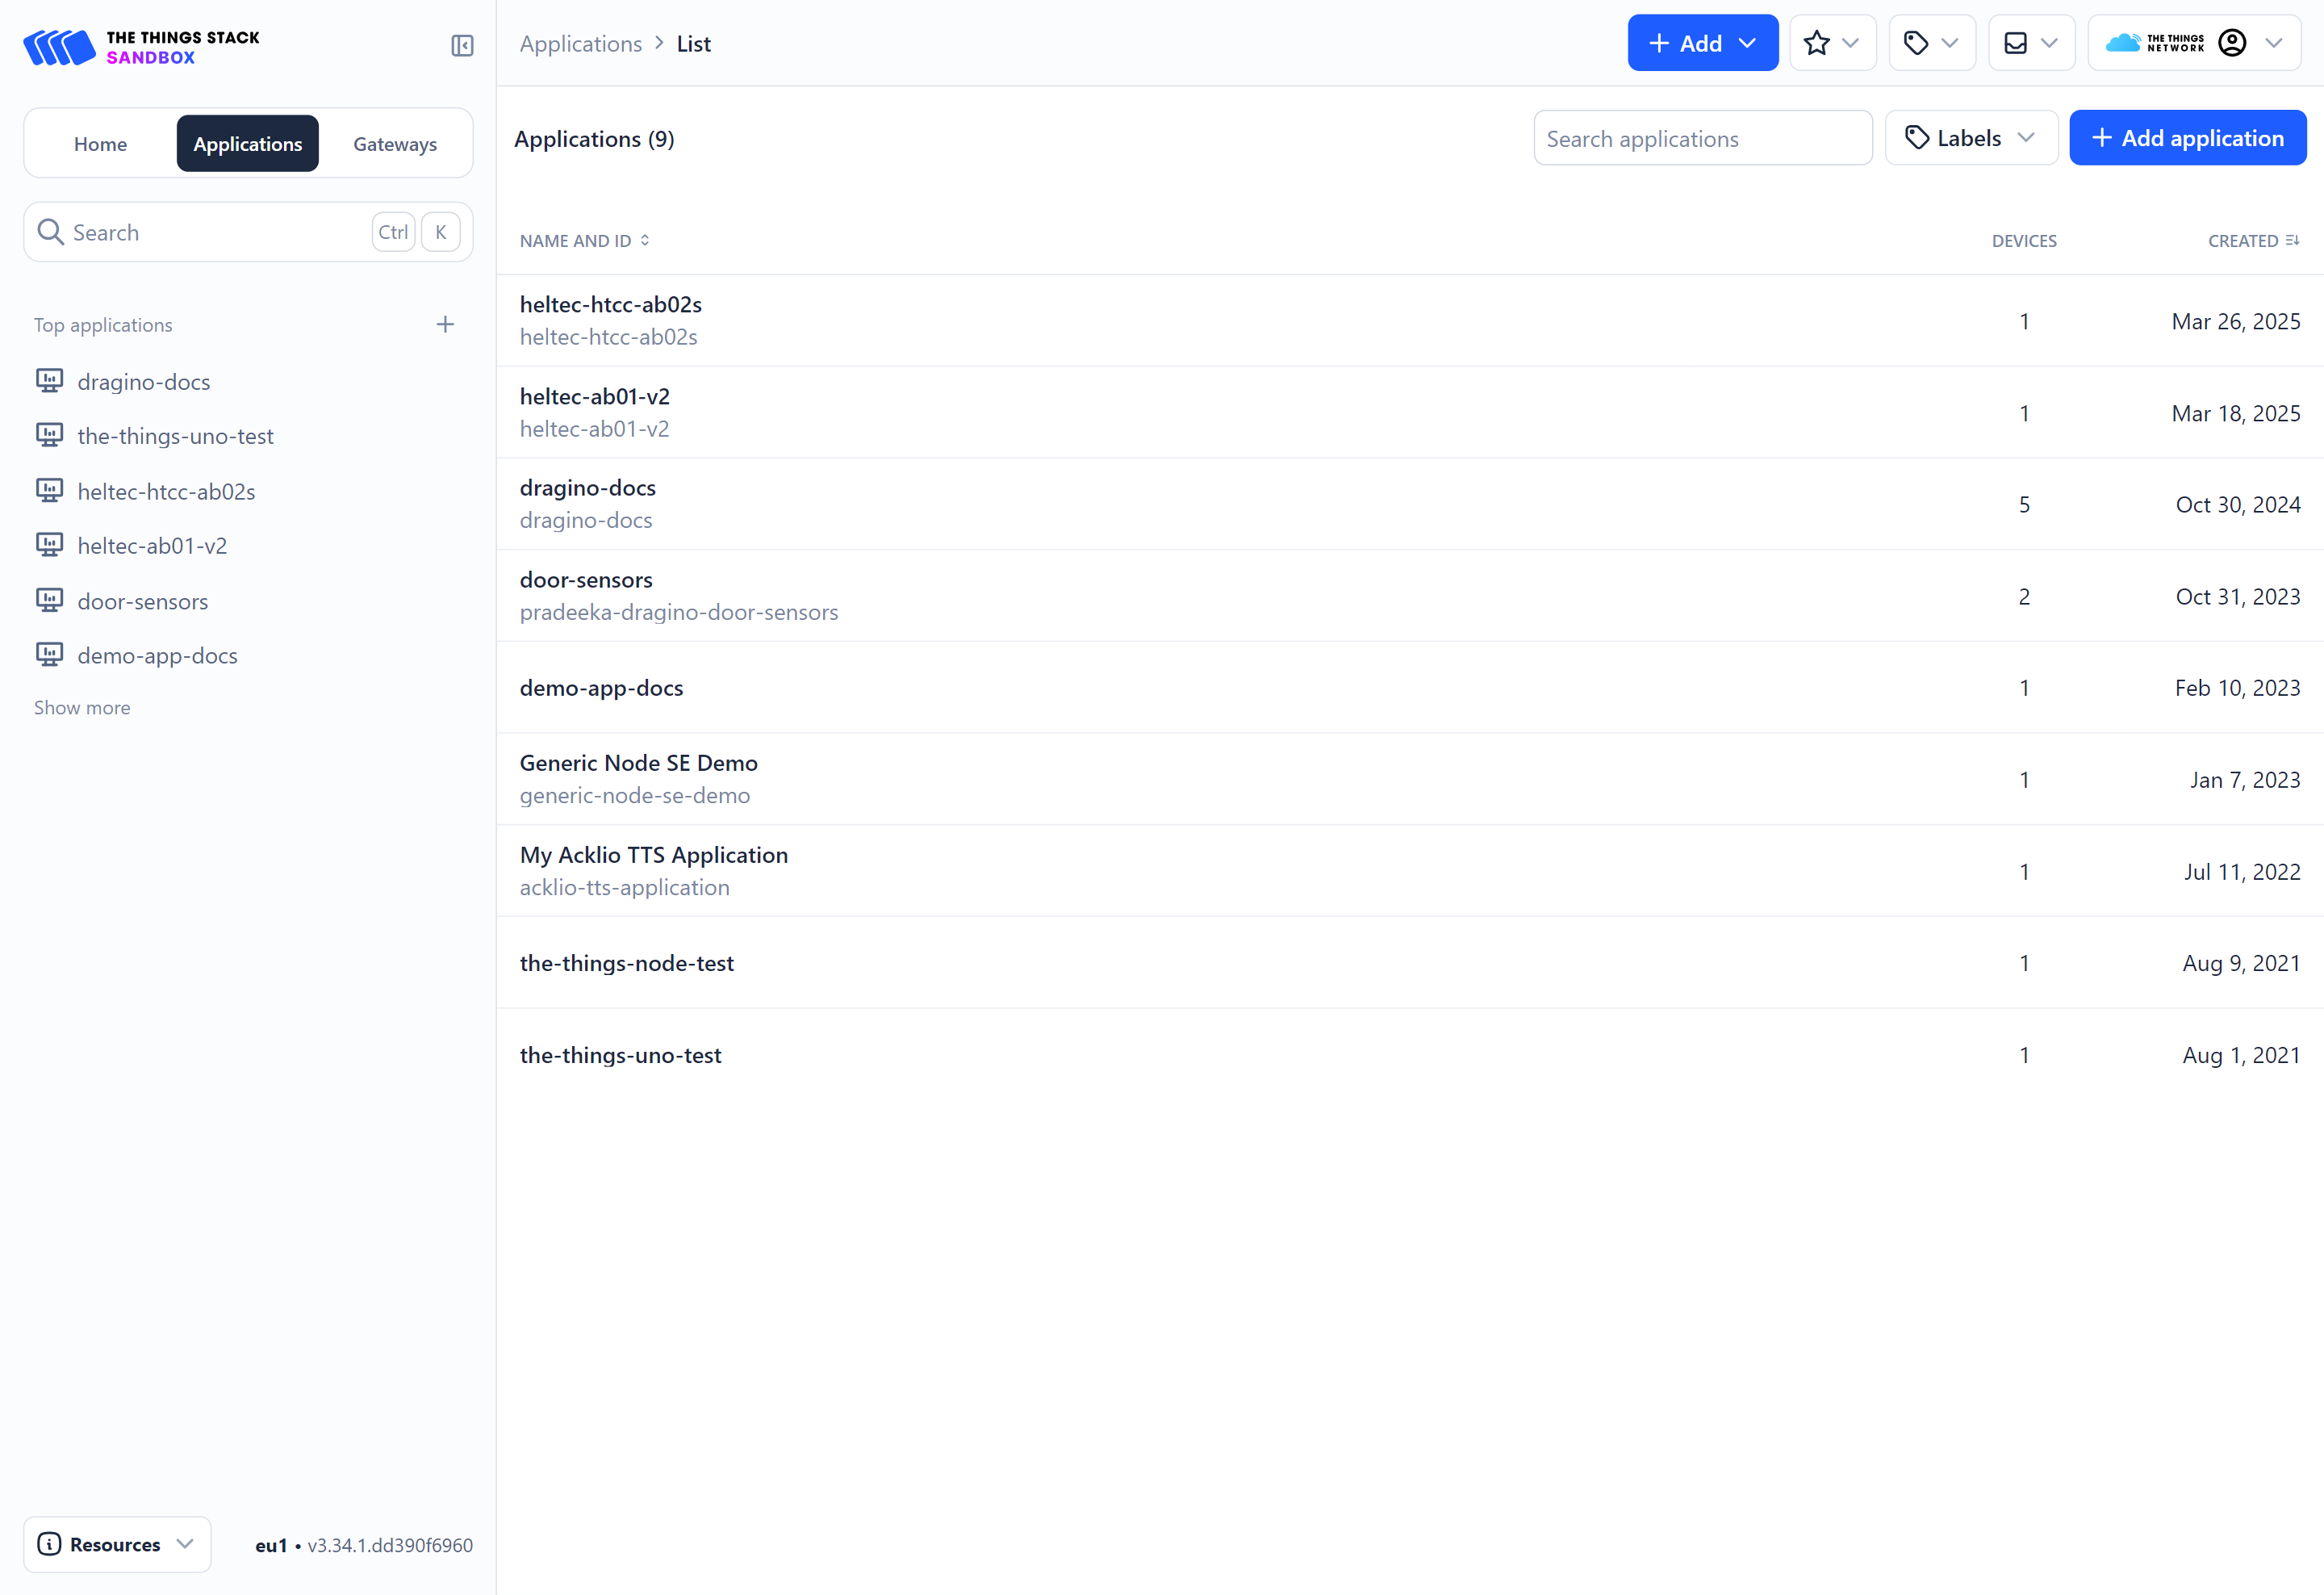Click the Search applications field
2324x1595 pixels.
[1702, 138]
